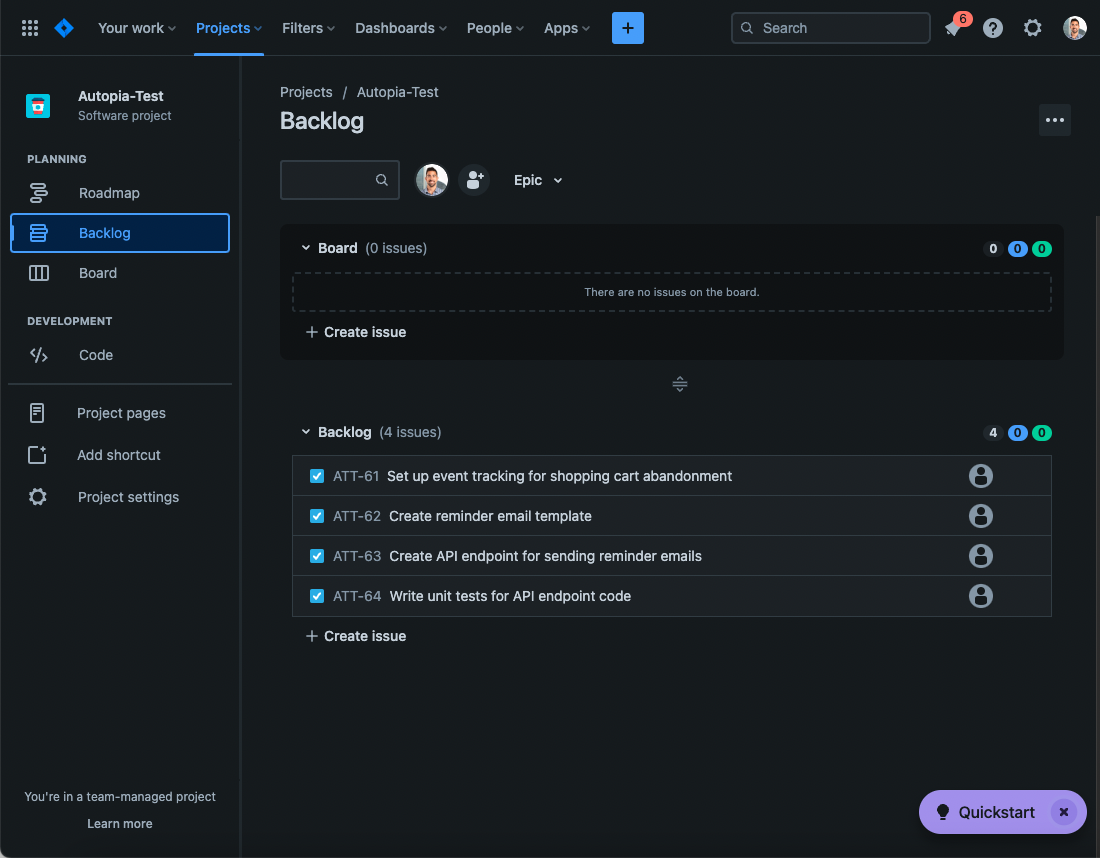Click the blue Create plus button

tap(627, 28)
